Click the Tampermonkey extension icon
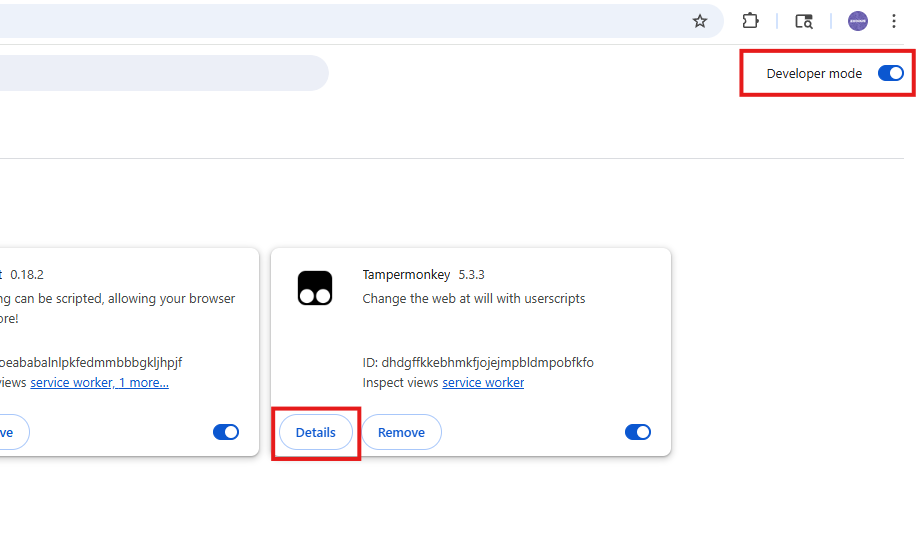The image size is (916, 544). click(315, 287)
